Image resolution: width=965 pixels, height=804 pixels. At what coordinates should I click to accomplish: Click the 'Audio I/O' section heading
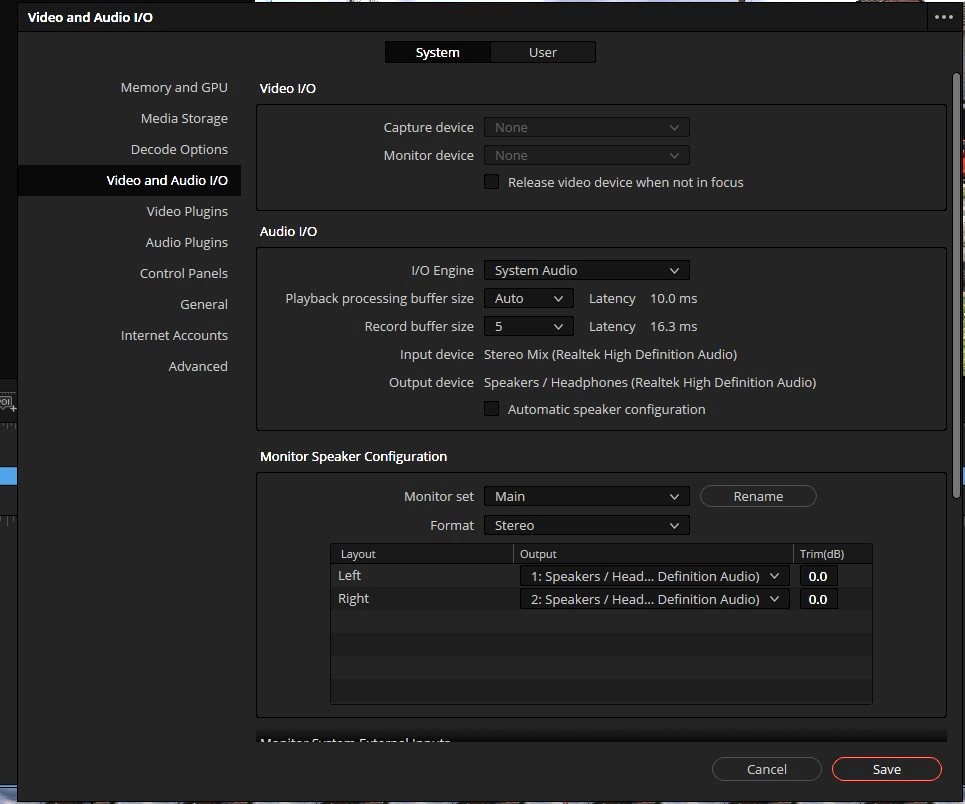point(288,231)
